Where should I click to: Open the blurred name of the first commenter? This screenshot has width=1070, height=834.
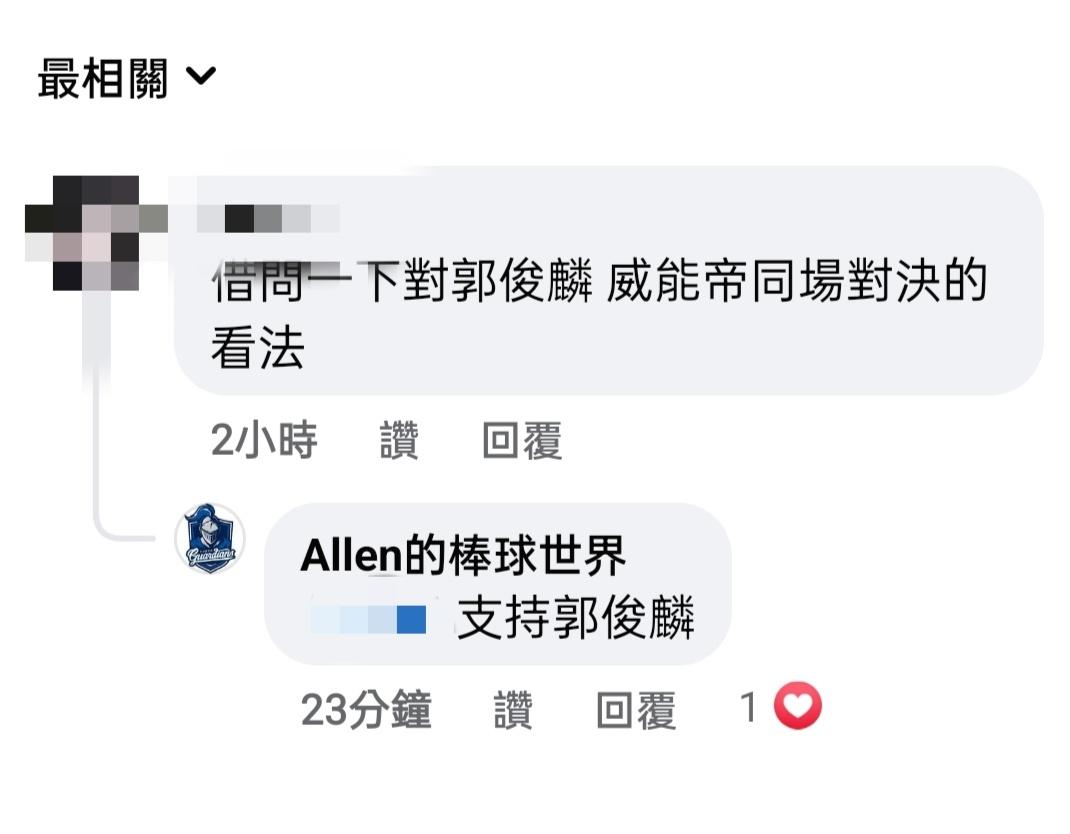click(268, 218)
